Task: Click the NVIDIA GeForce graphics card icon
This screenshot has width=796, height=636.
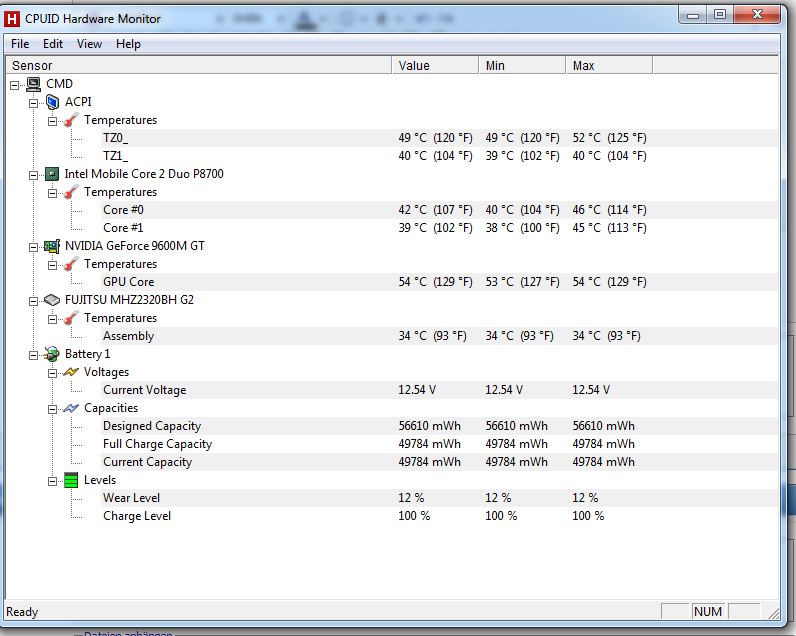Action: click(52, 246)
